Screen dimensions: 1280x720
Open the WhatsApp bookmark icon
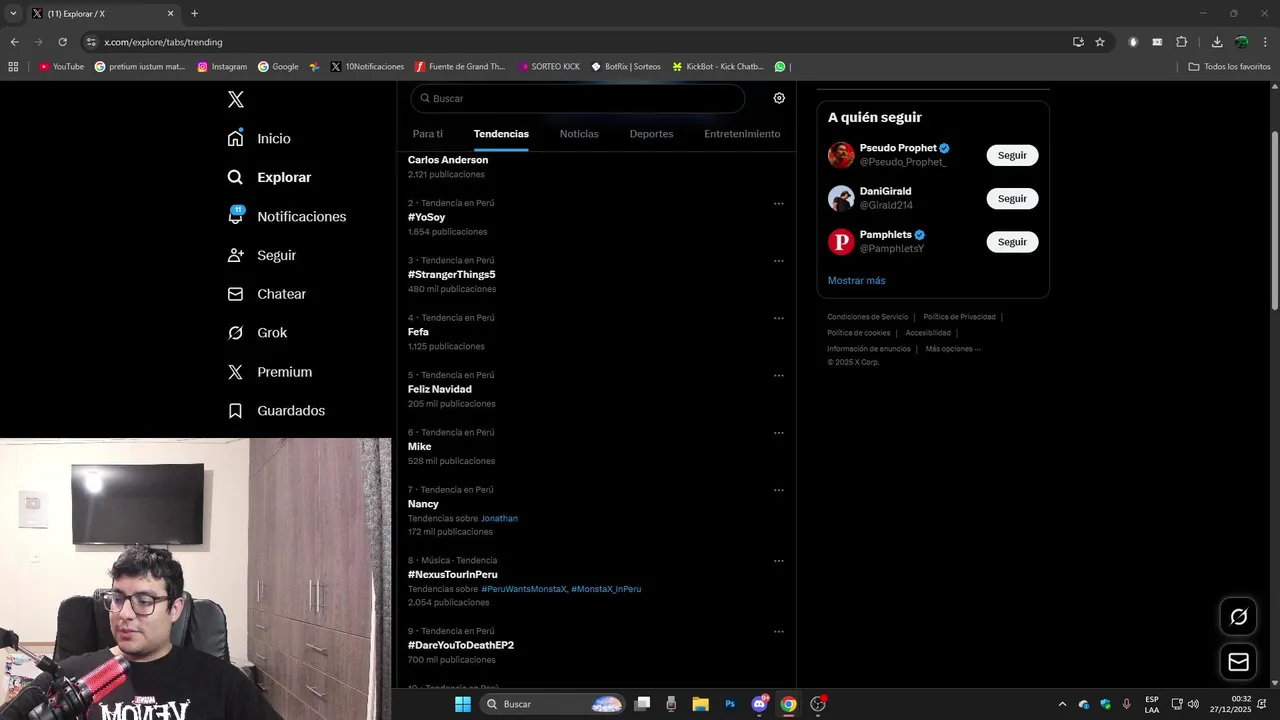coord(780,67)
